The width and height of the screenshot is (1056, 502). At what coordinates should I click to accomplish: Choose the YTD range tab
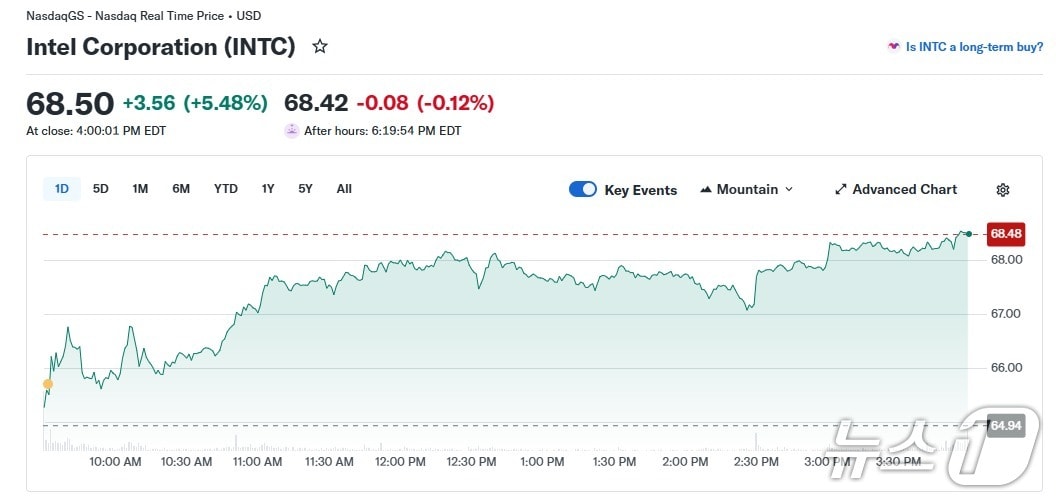226,189
